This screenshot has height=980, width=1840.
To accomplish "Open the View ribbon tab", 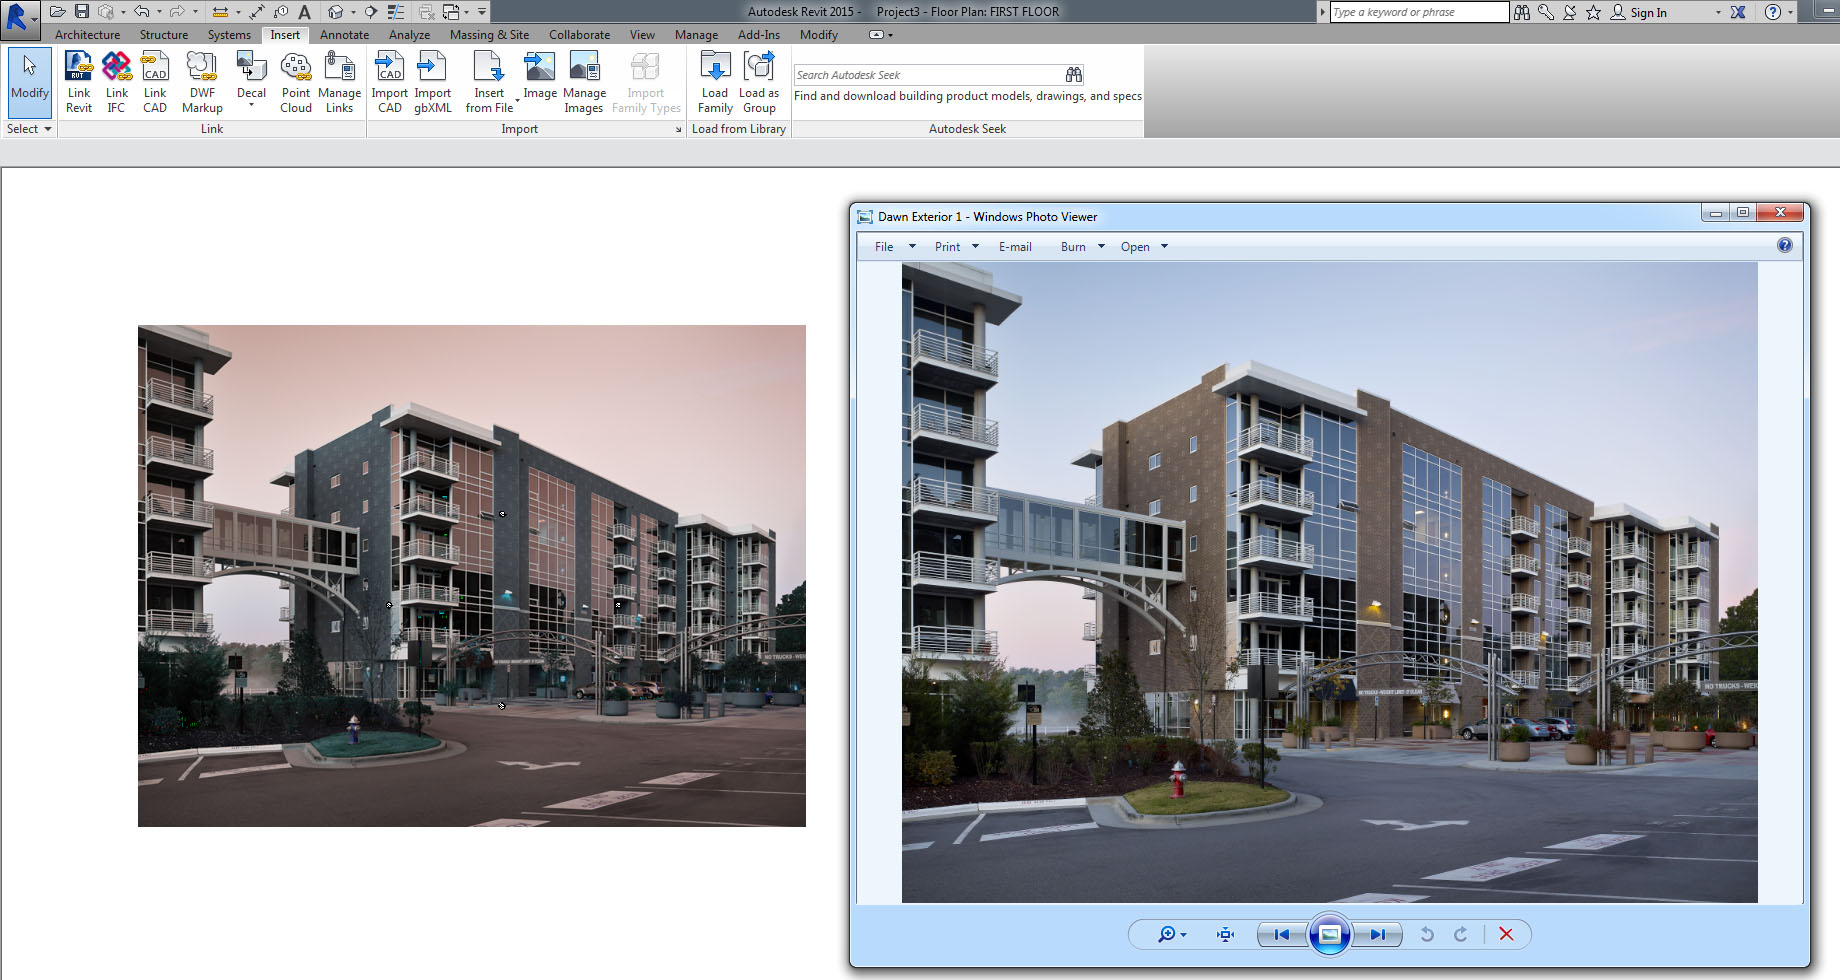I will (x=642, y=35).
